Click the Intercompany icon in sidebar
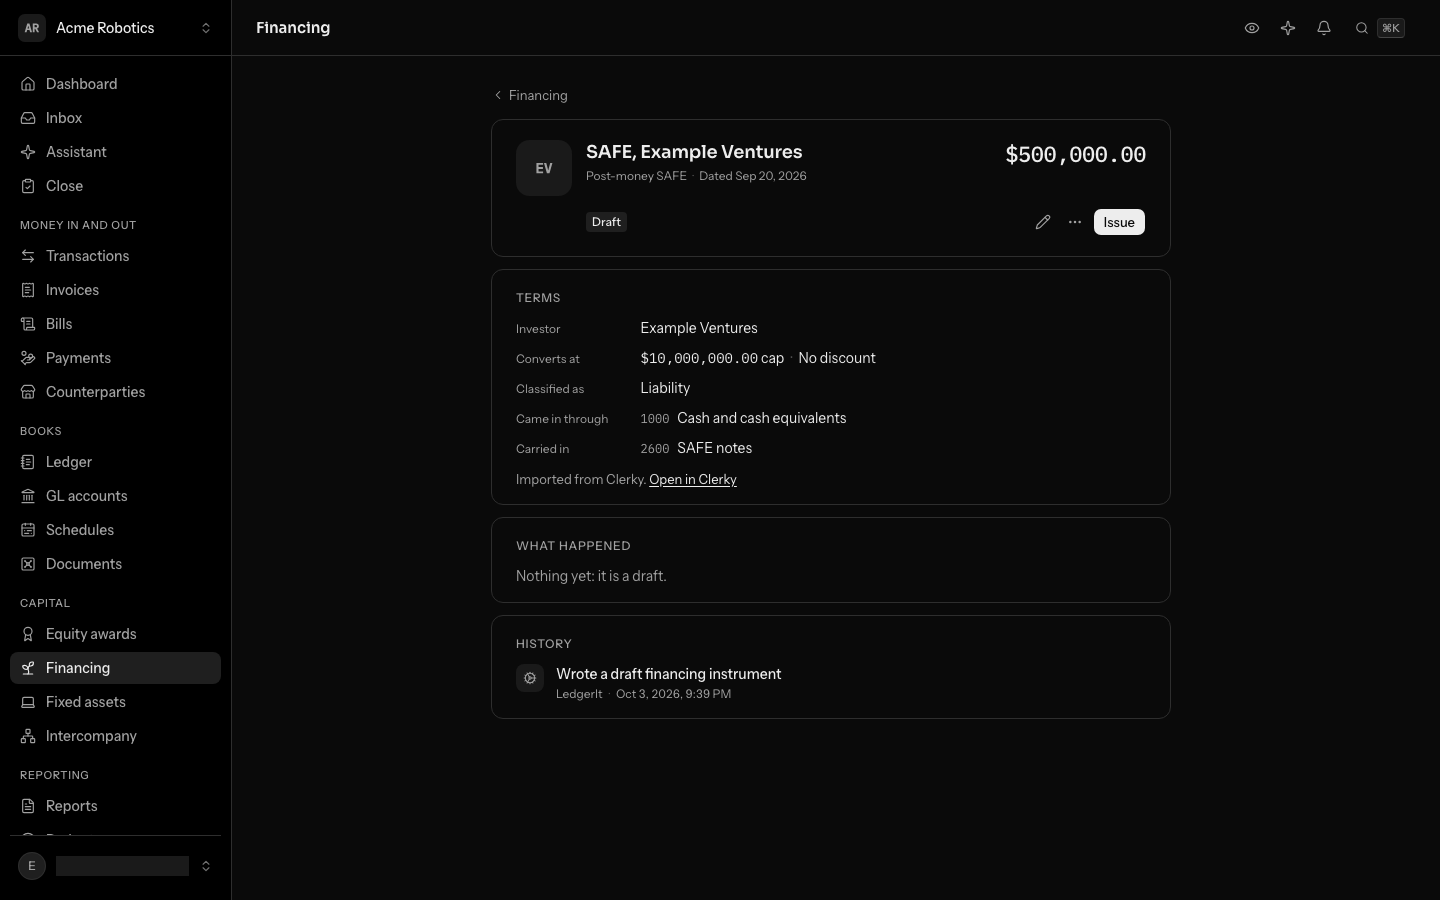Image resolution: width=1440 pixels, height=900 pixels. click(28, 736)
